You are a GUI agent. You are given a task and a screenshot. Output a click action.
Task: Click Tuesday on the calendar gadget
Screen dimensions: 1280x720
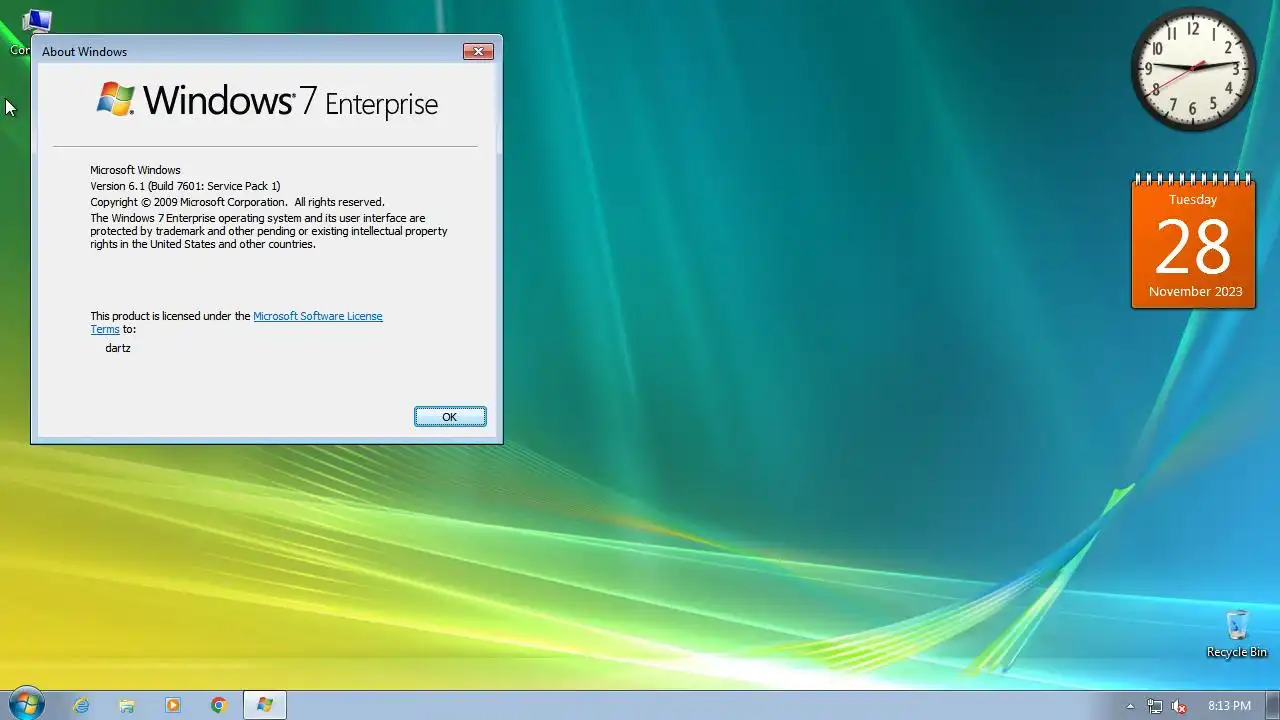(x=1193, y=200)
